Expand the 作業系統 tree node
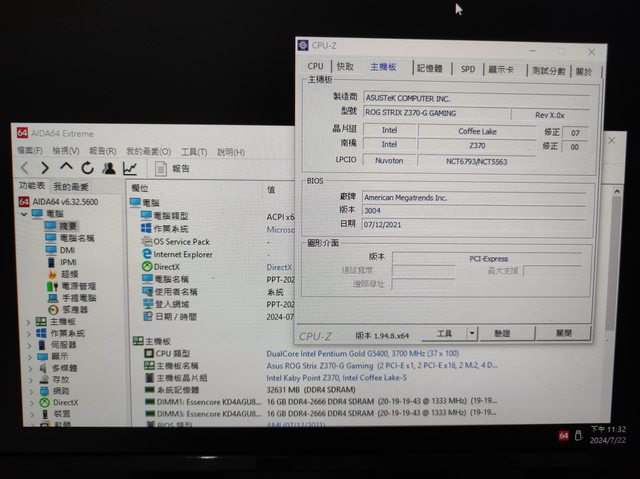 (29, 333)
